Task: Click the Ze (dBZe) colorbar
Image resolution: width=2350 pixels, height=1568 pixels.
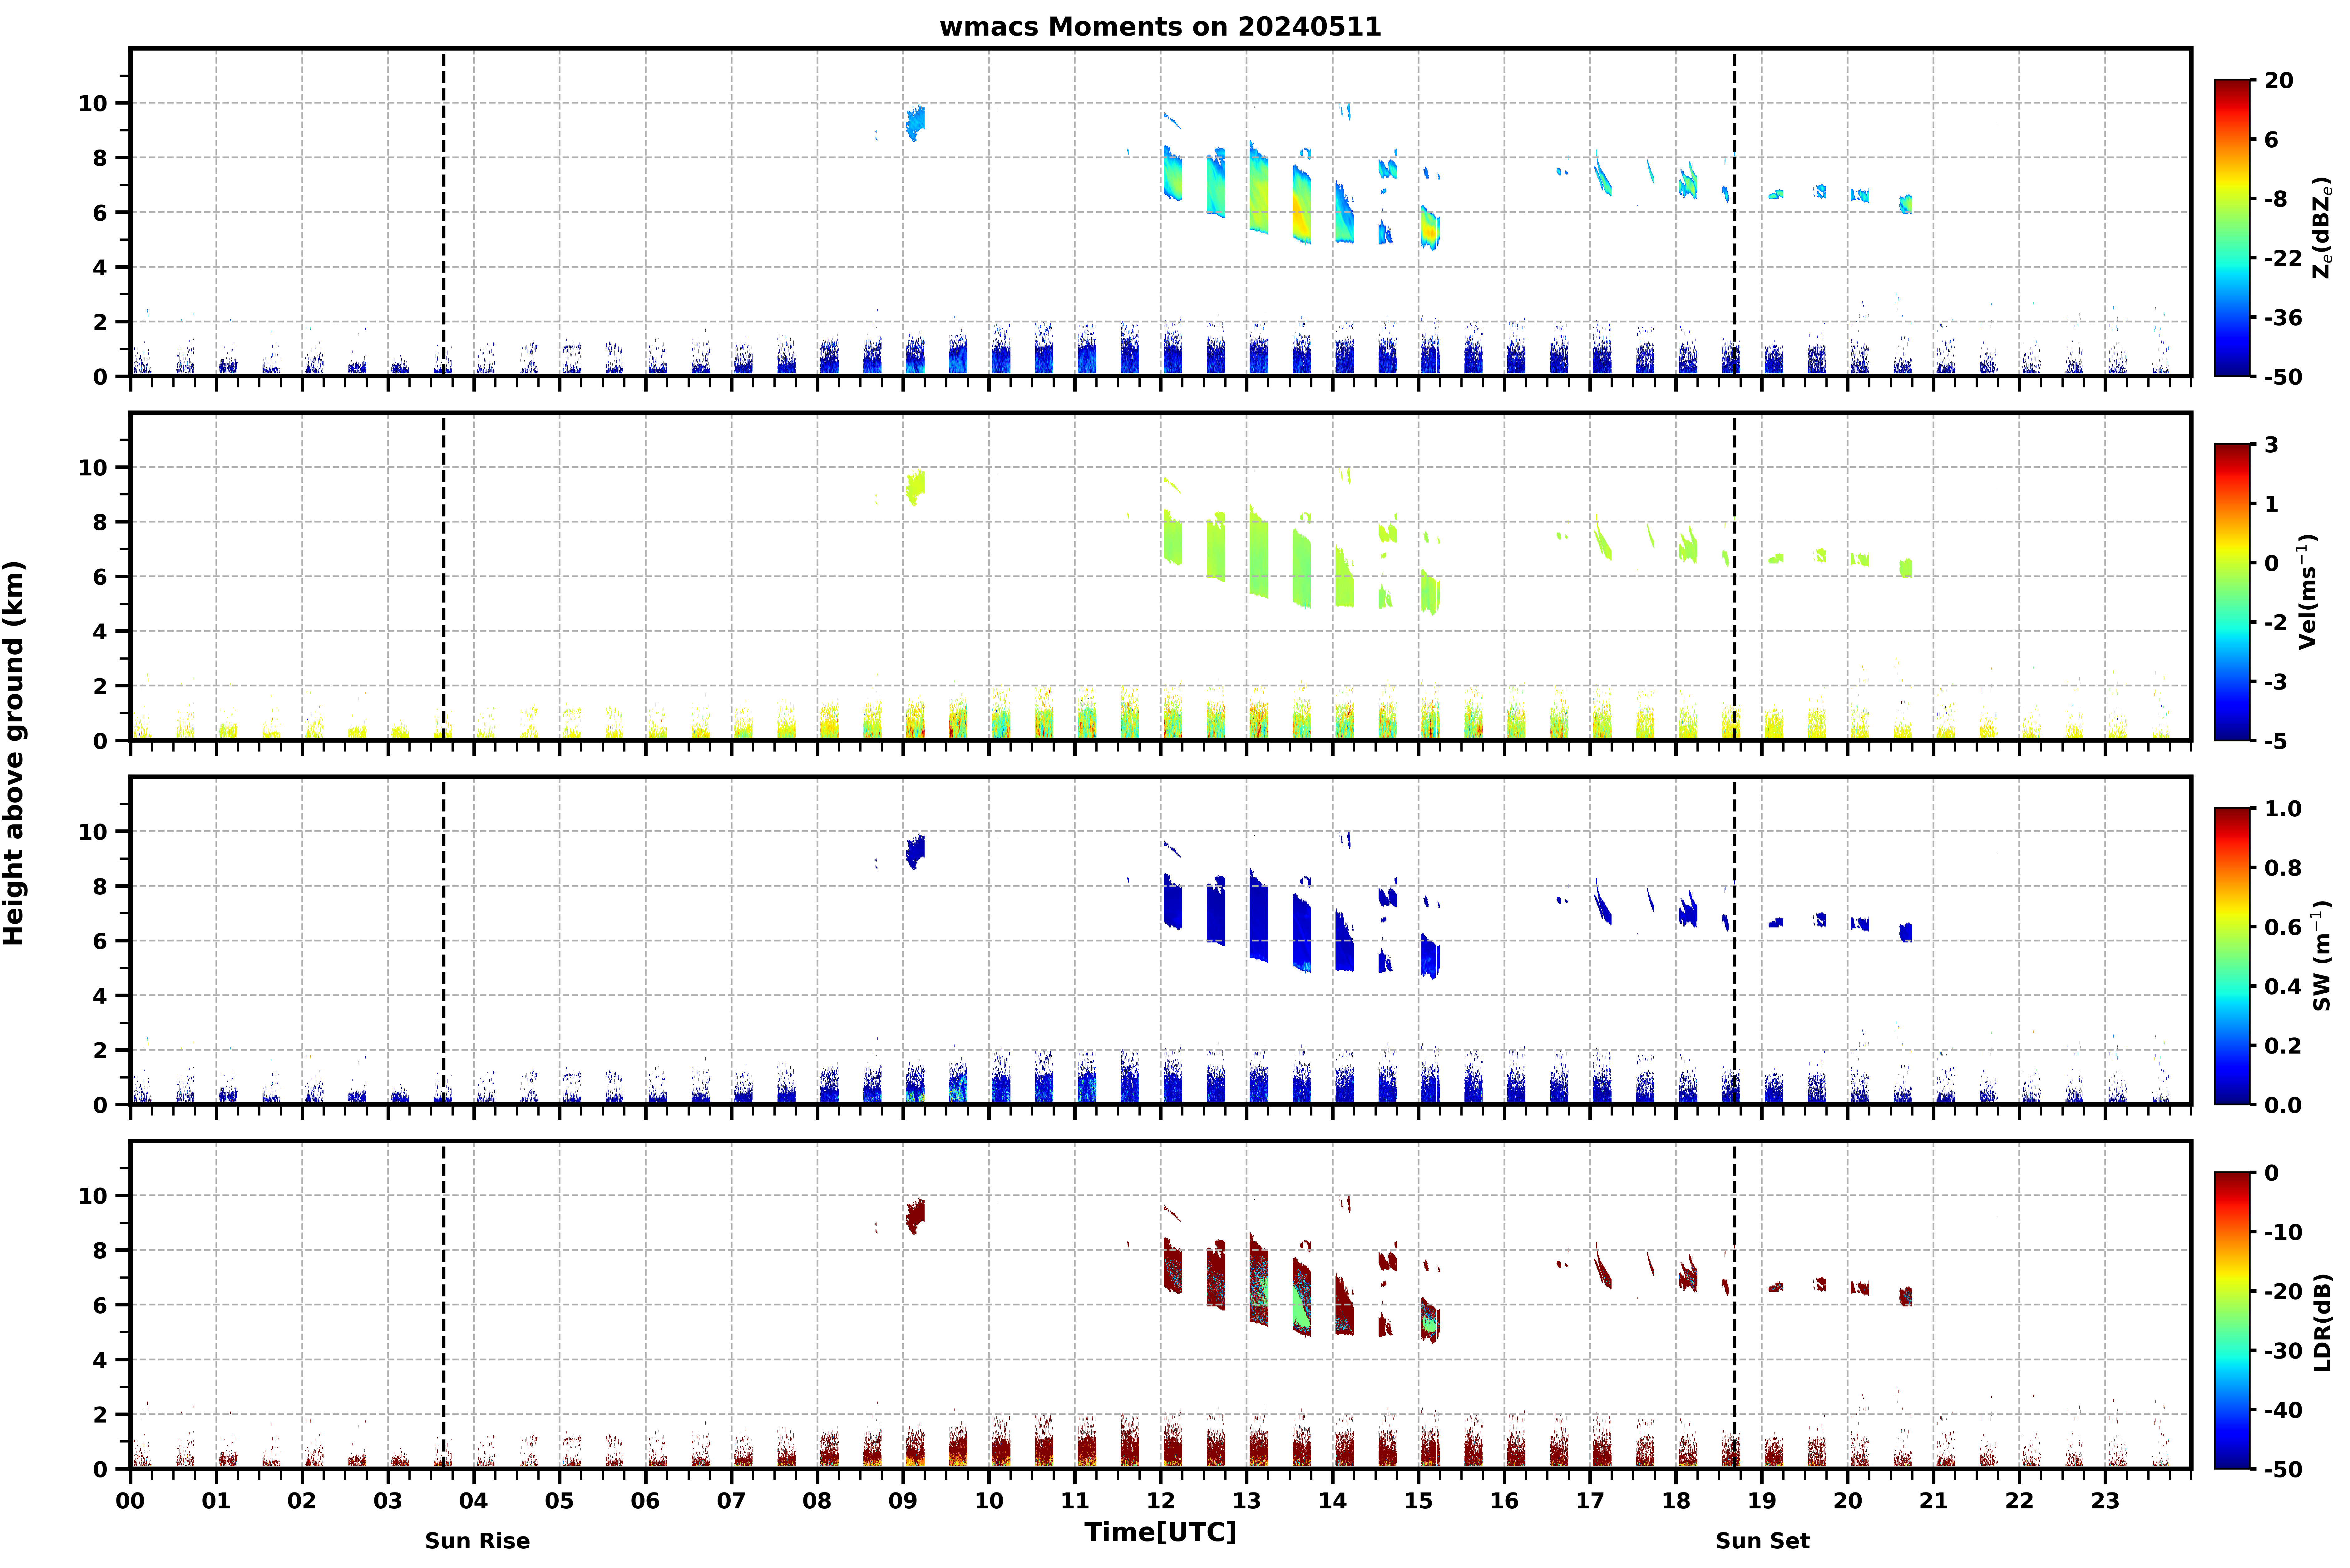Action: click(2232, 228)
